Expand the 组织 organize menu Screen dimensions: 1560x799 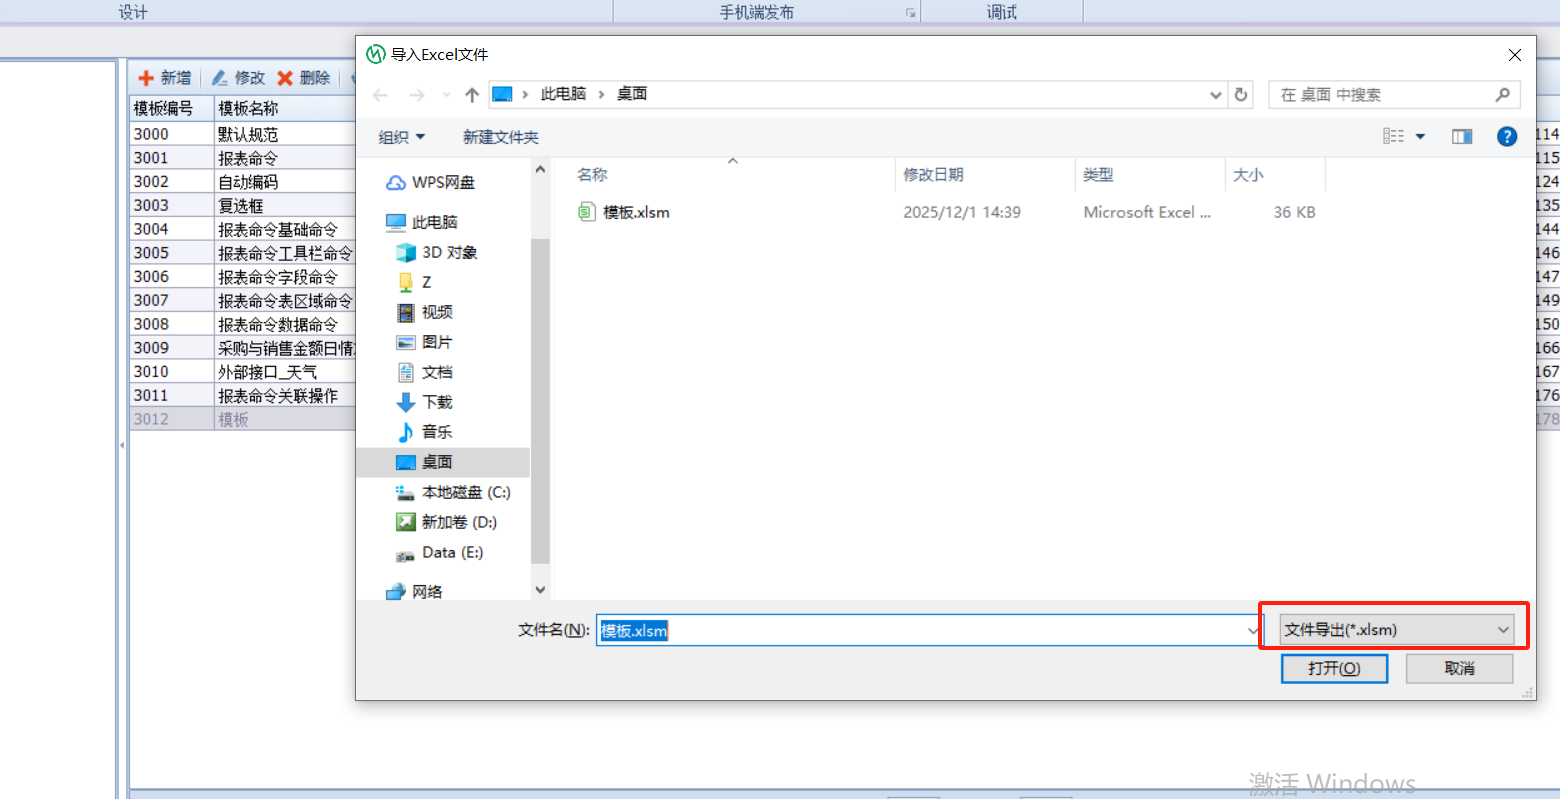401,137
